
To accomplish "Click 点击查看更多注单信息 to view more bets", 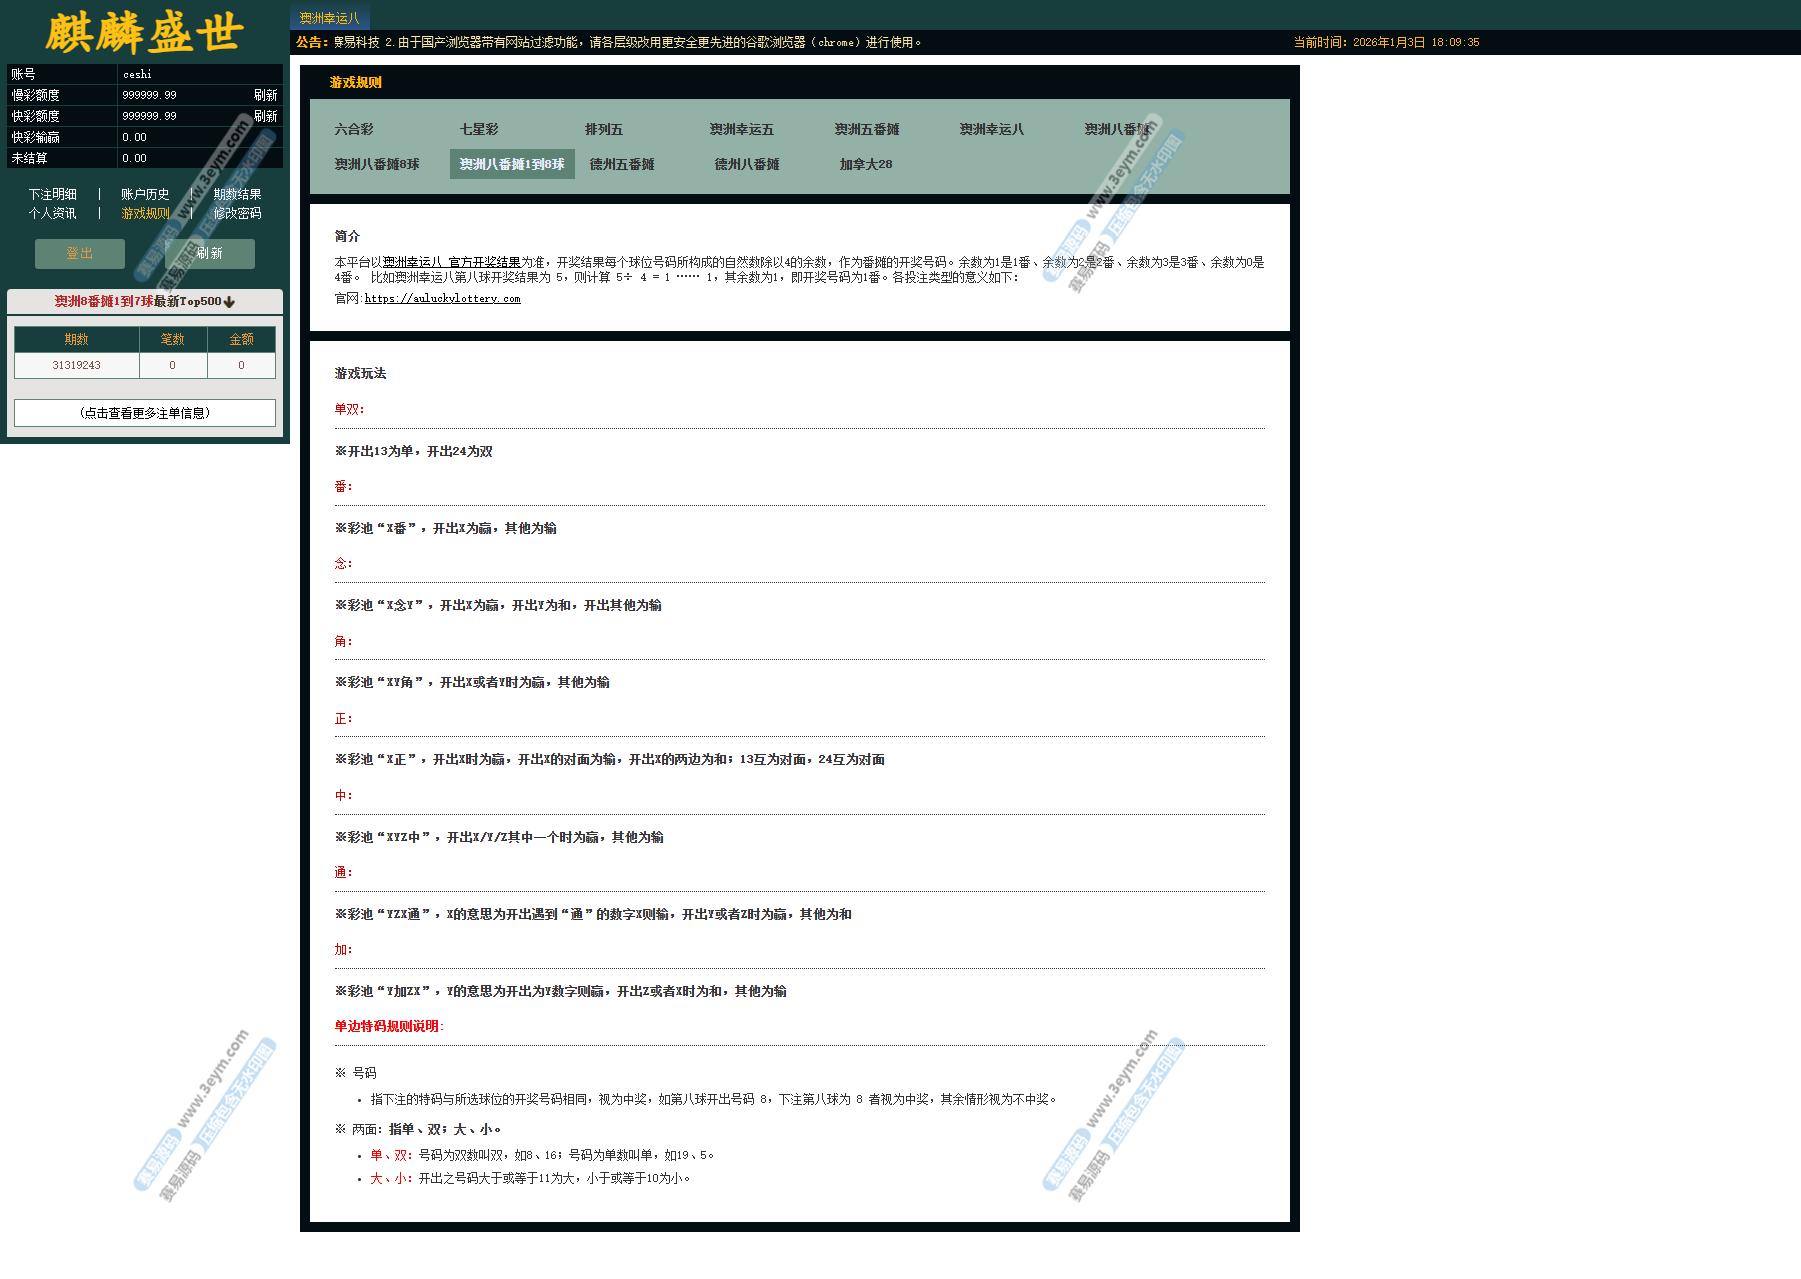I will [x=145, y=413].
